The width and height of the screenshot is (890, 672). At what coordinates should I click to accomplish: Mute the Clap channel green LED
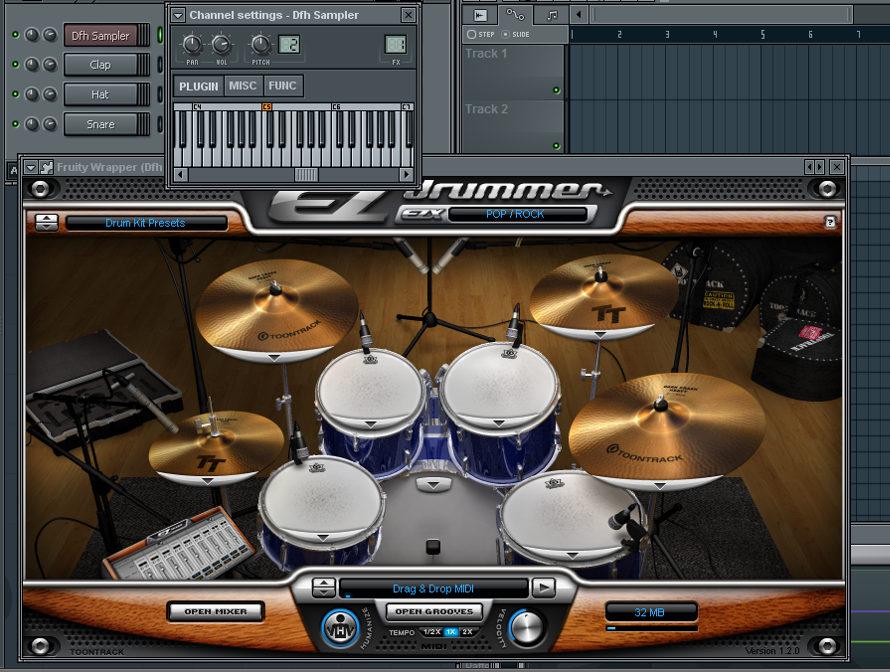[15, 65]
